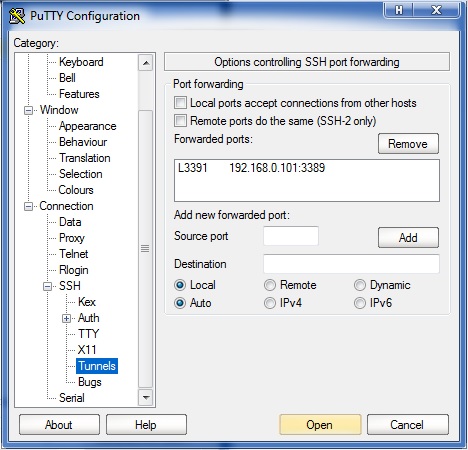Click the Add button
This screenshot has width=468, height=450.
pyautogui.click(x=408, y=238)
